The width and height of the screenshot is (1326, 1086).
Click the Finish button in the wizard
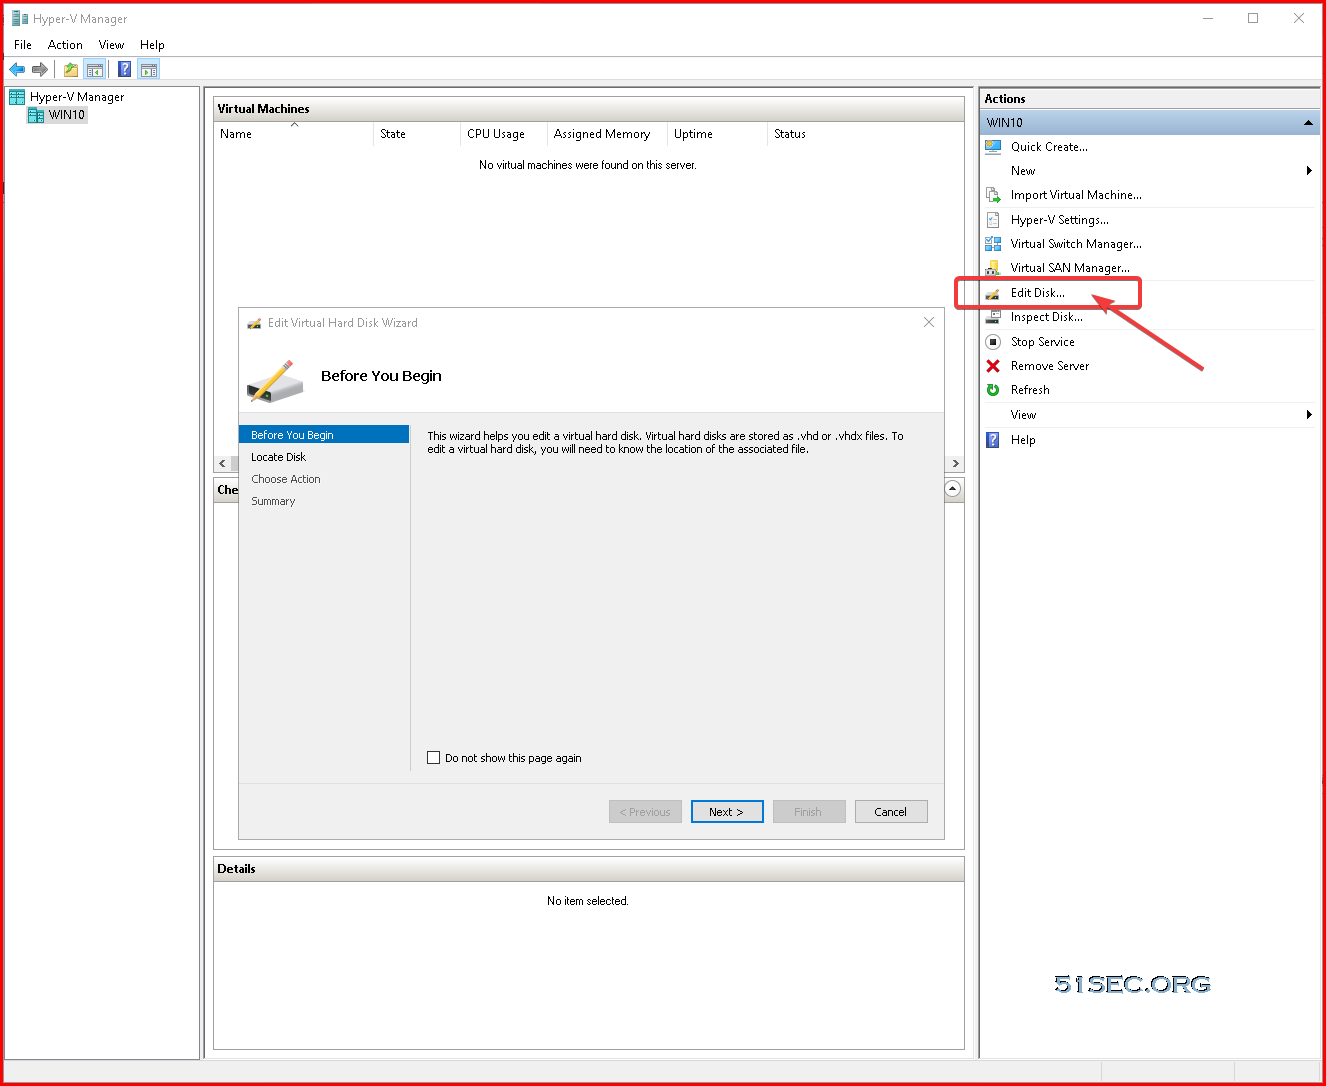tap(809, 812)
